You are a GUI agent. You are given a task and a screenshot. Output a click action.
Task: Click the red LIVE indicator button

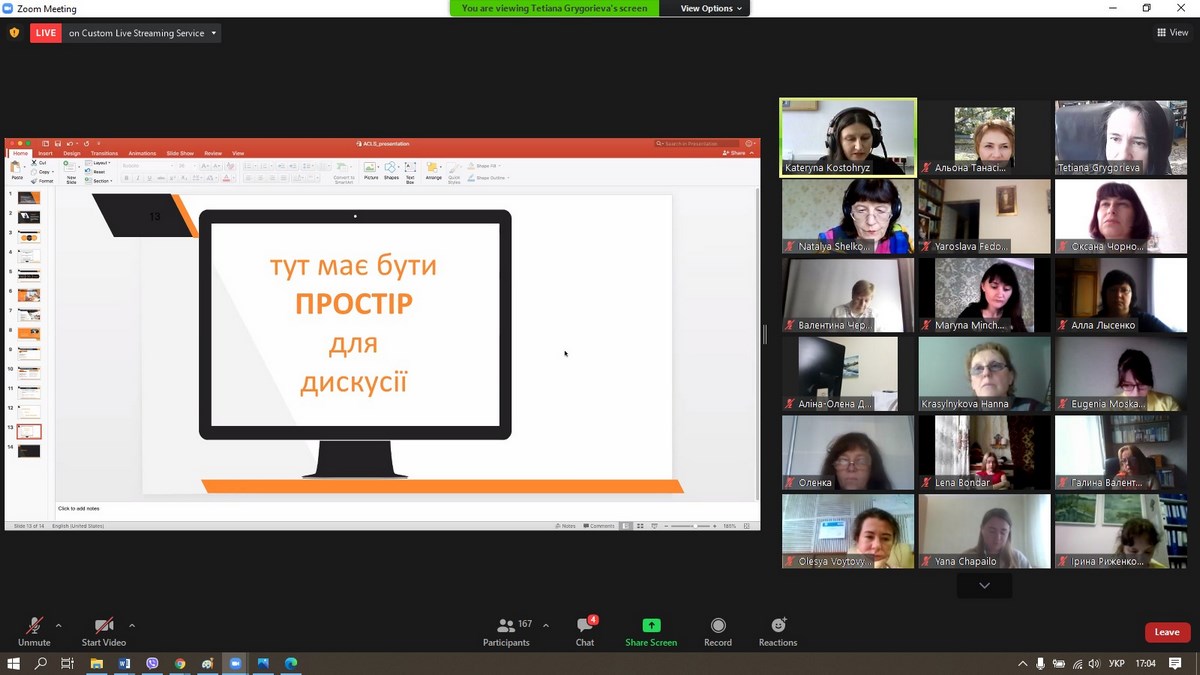[46, 33]
